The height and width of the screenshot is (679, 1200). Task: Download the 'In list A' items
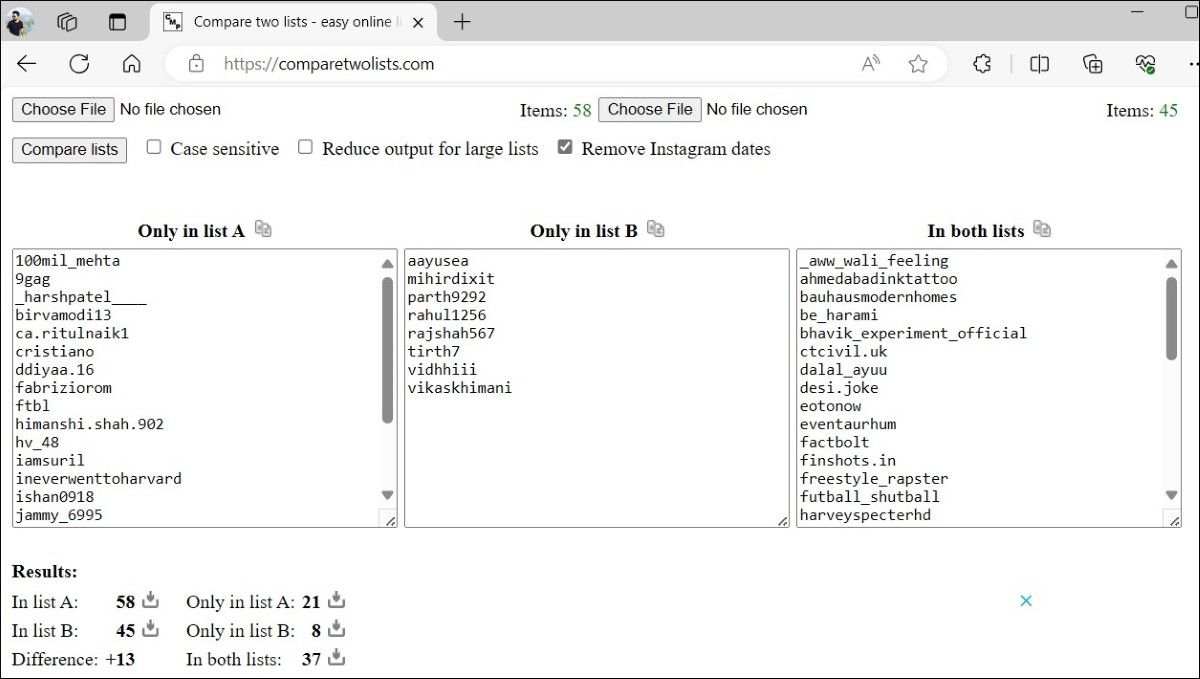(151, 600)
